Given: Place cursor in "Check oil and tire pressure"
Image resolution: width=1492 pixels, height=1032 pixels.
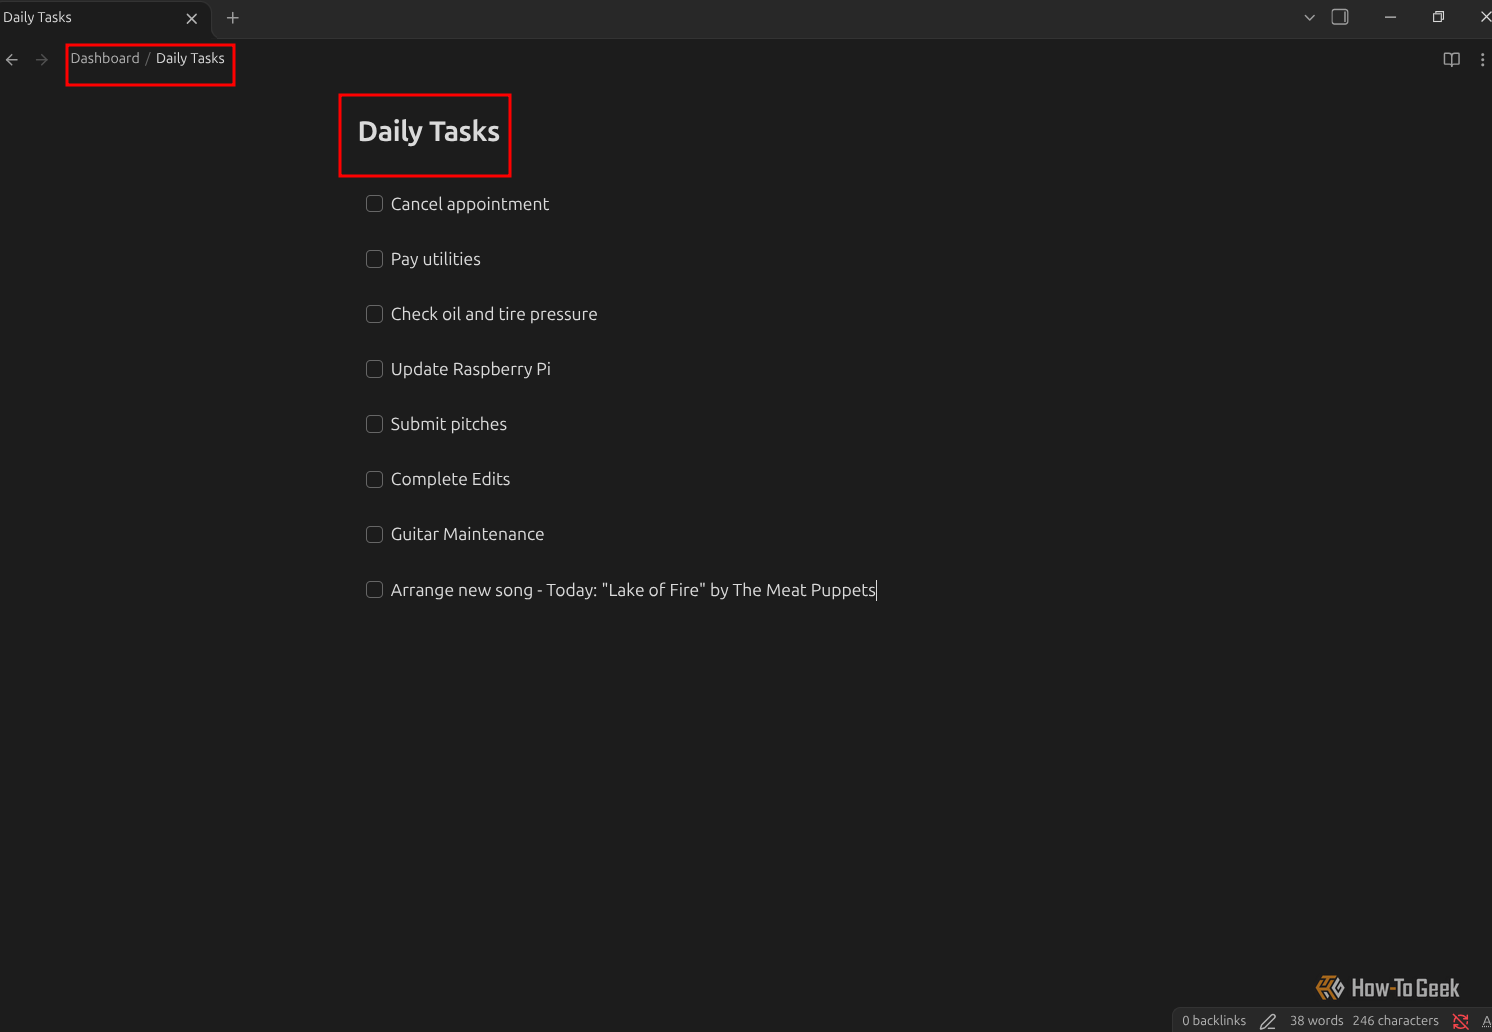Looking at the screenshot, I should [494, 314].
